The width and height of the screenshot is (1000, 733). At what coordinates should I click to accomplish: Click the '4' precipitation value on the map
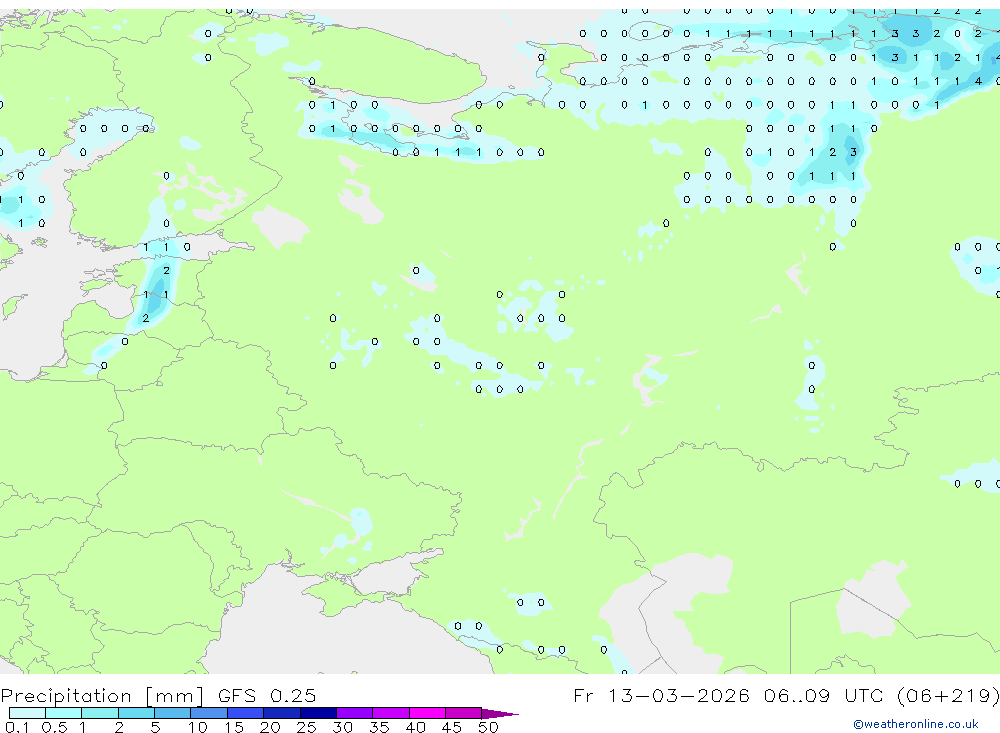coord(978,81)
